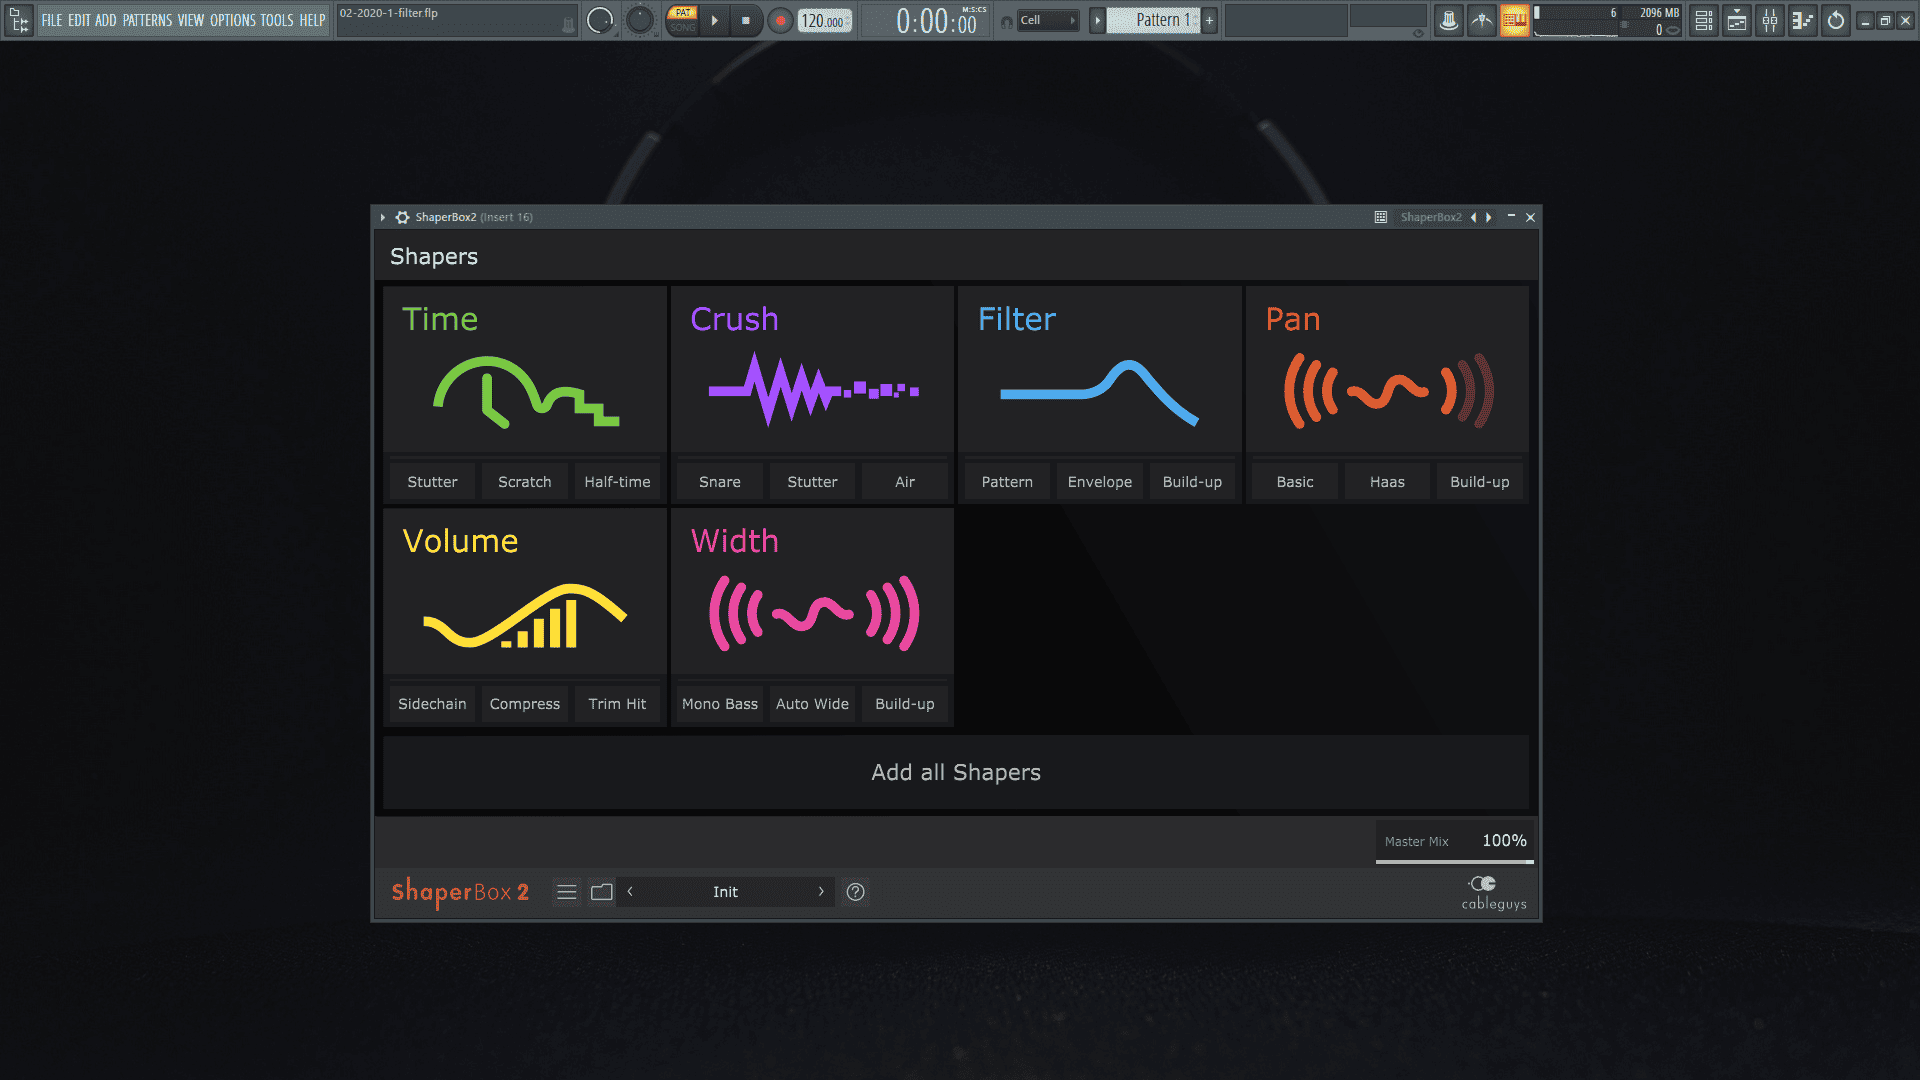
Task: Open the Cell snap dropdown
Action: coord(1048,20)
